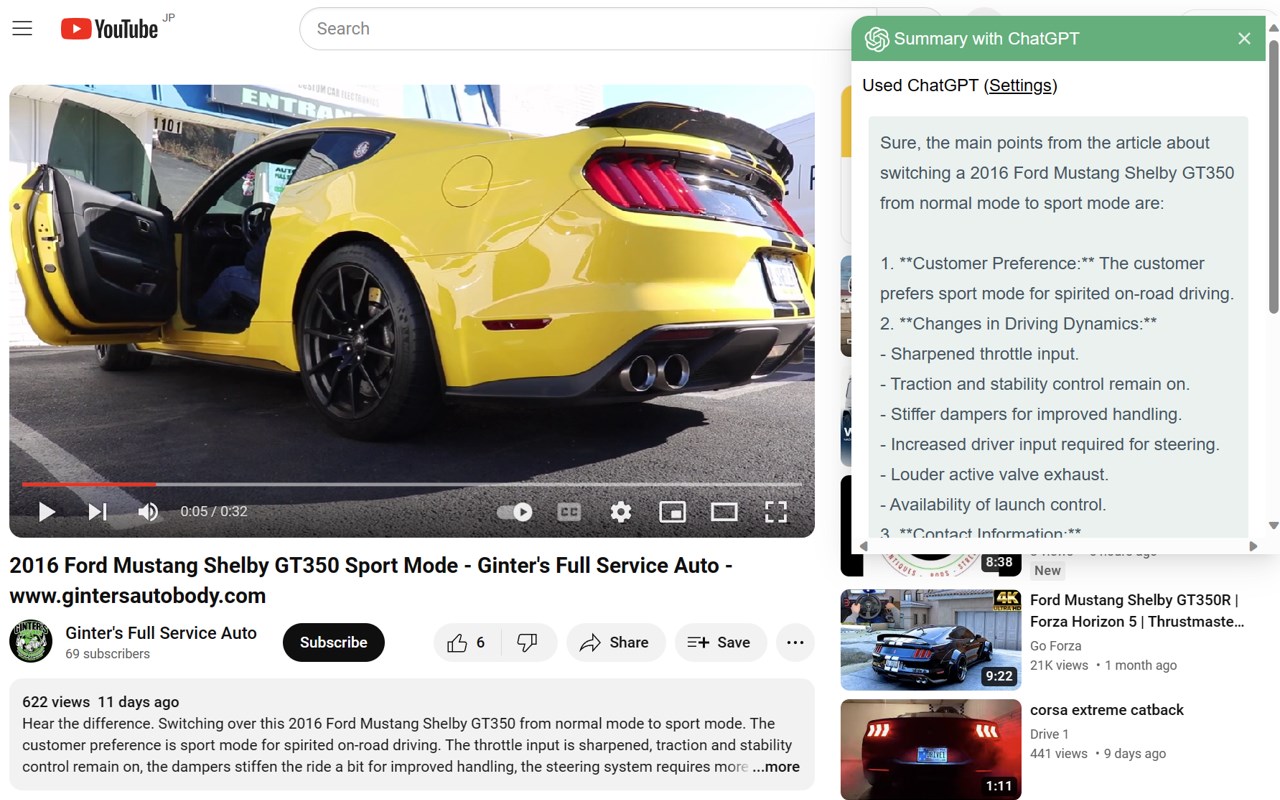Screen dimensions: 1280x800
Task: Click the 0:05 / 0:32 time display
Action: (214, 512)
